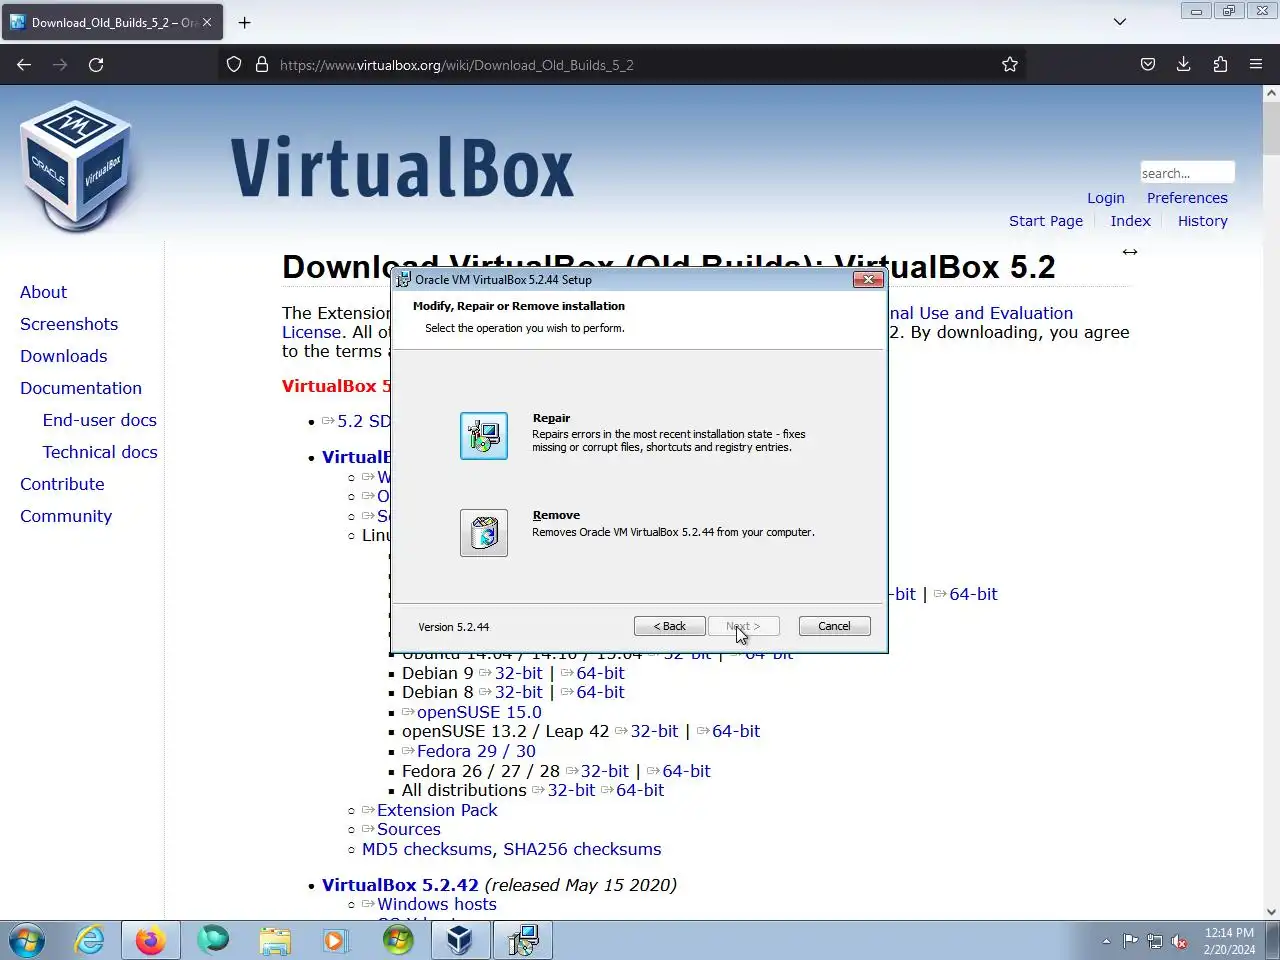The width and height of the screenshot is (1280, 960).
Task: Open the Fedora 29 / 30 download
Action: [x=476, y=751]
